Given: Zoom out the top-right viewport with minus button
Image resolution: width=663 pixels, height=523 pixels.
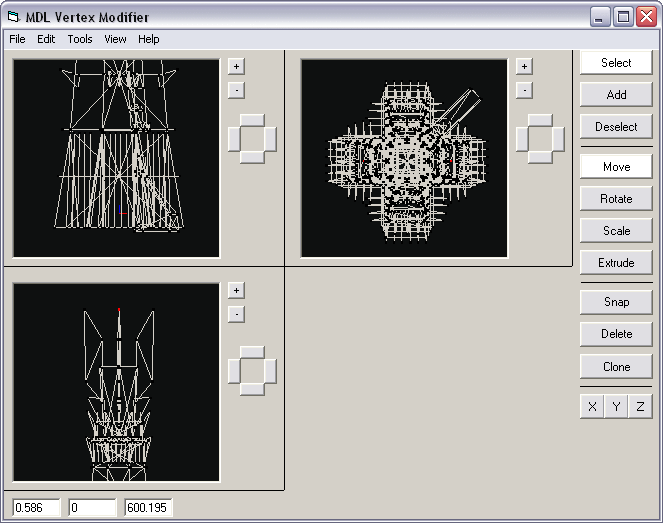Looking at the screenshot, I should click(x=524, y=90).
